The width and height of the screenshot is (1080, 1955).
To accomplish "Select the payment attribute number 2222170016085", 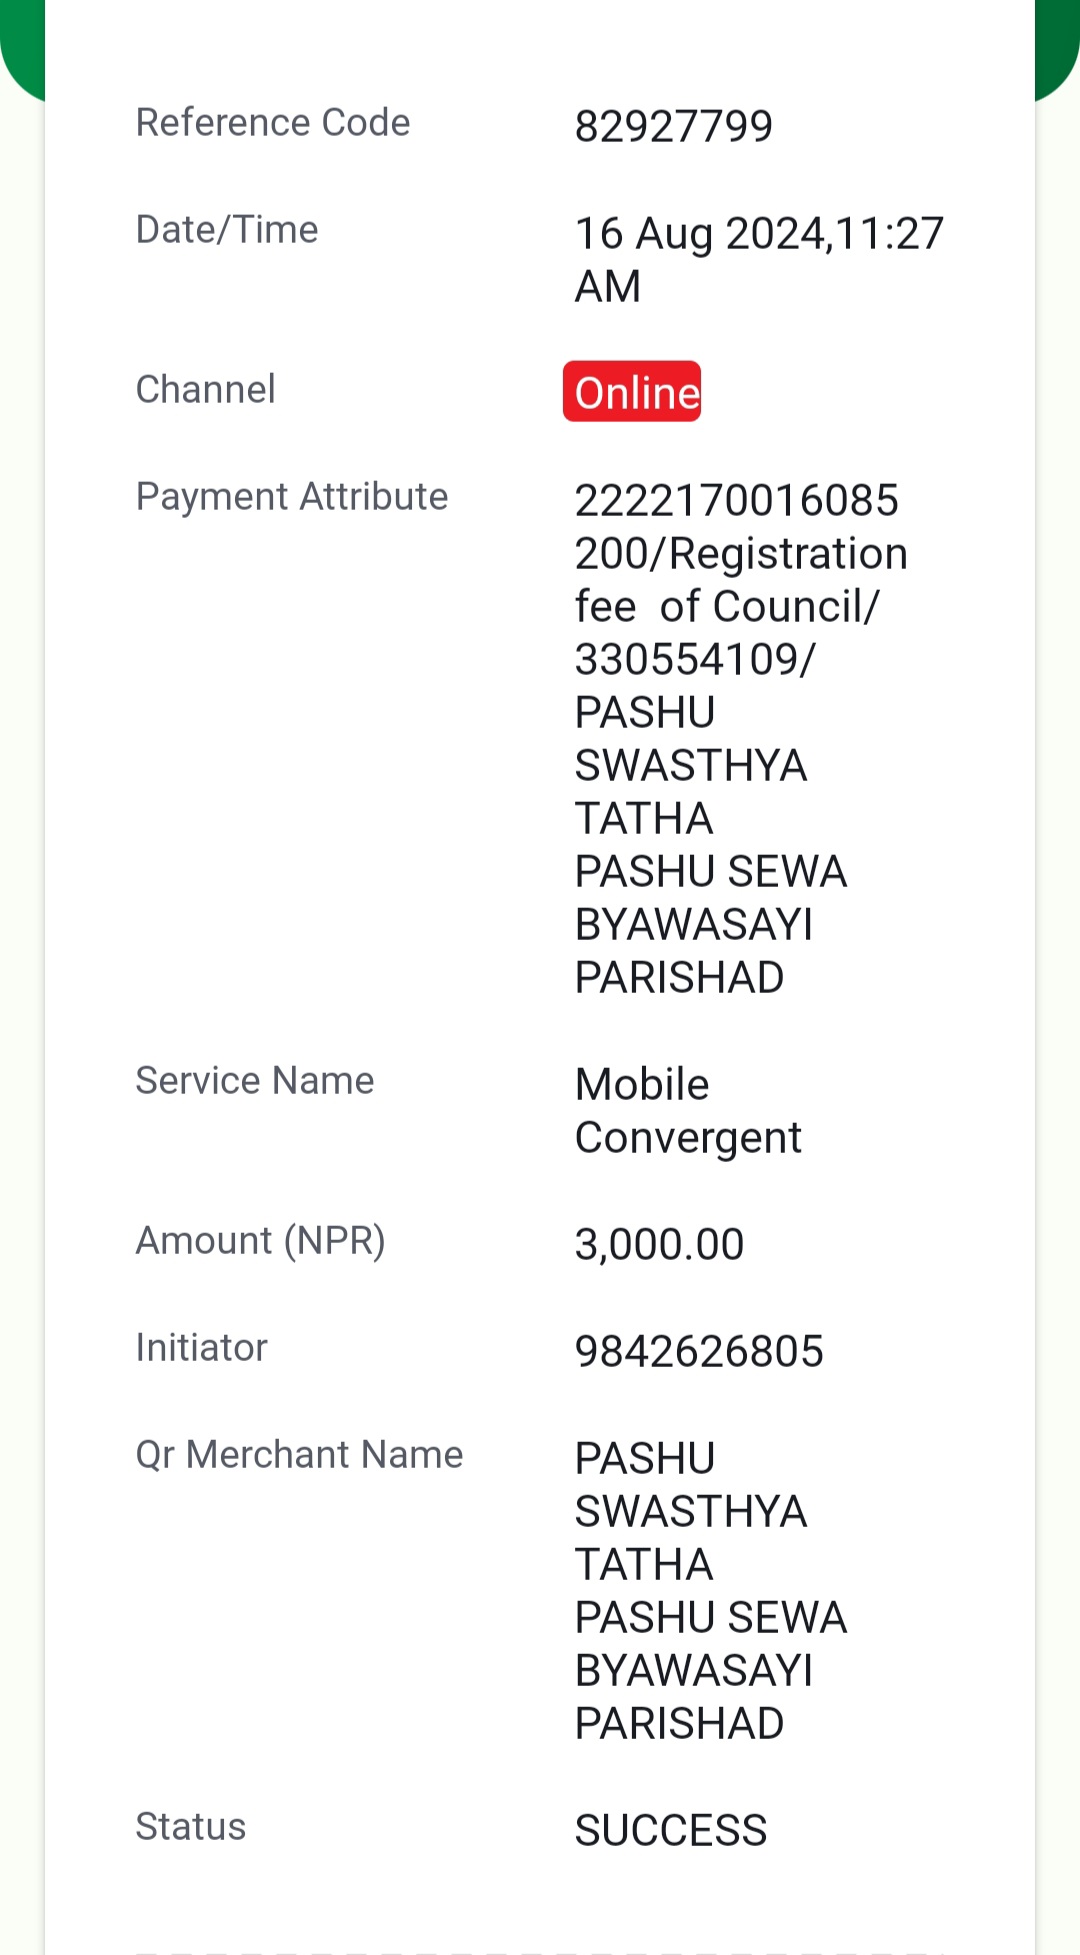I will [737, 500].
